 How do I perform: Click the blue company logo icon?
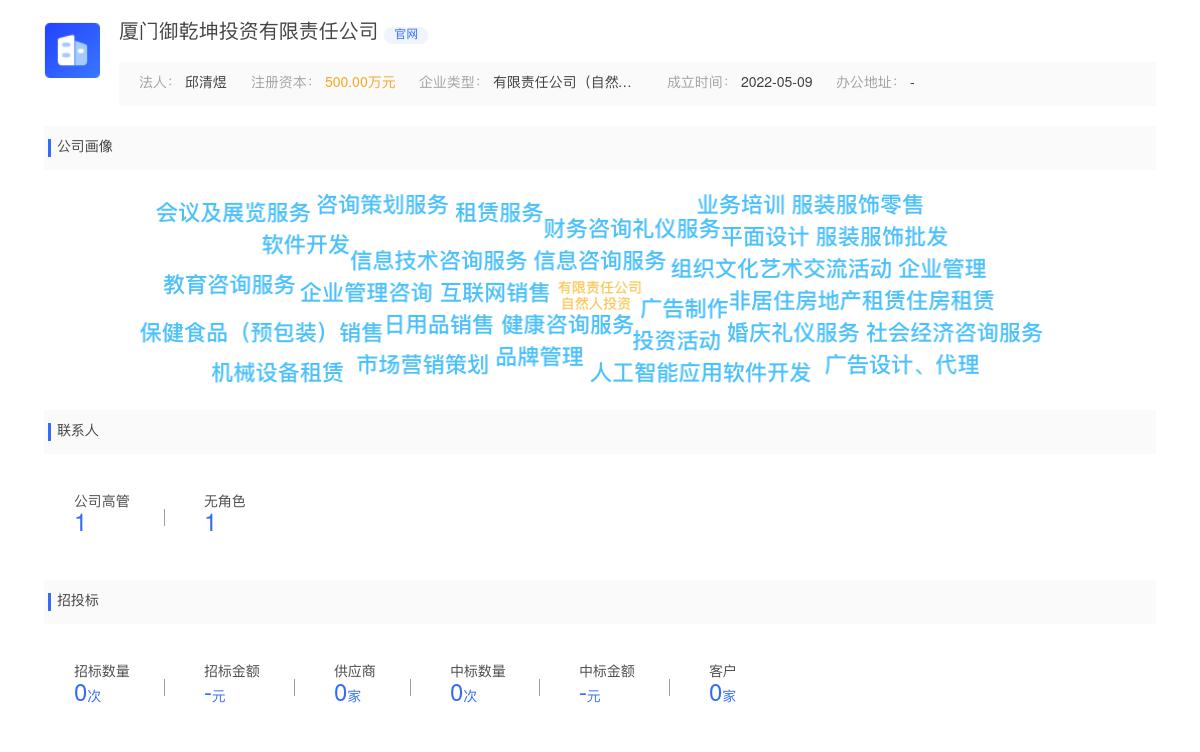tap(72, 50)
